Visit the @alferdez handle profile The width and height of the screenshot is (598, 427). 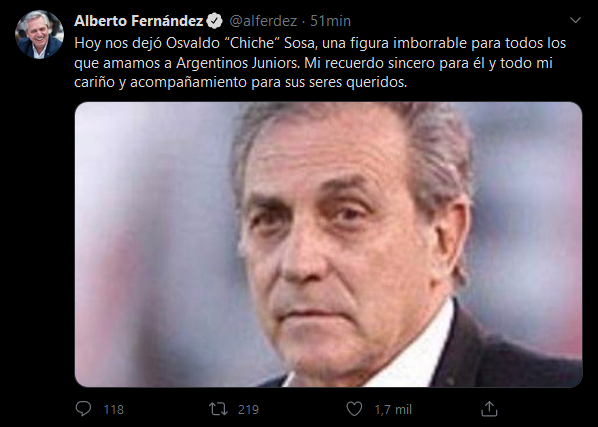pyautogui.click(x=263, y=21)
